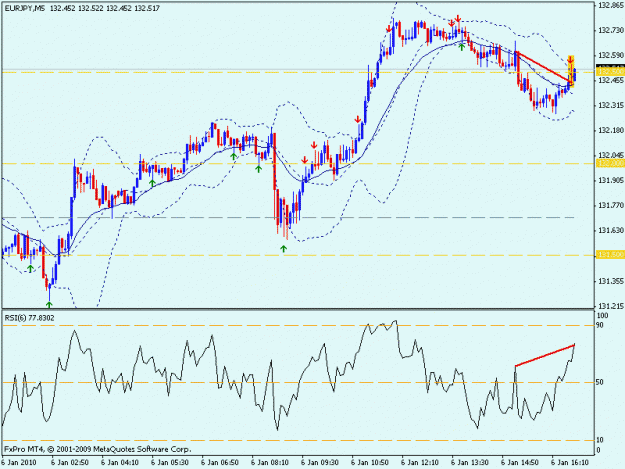The width and height of the screenshot is (625, 469).
Task: Click the EURJPY,M5 chart title text
Action: tap(25, 8)
